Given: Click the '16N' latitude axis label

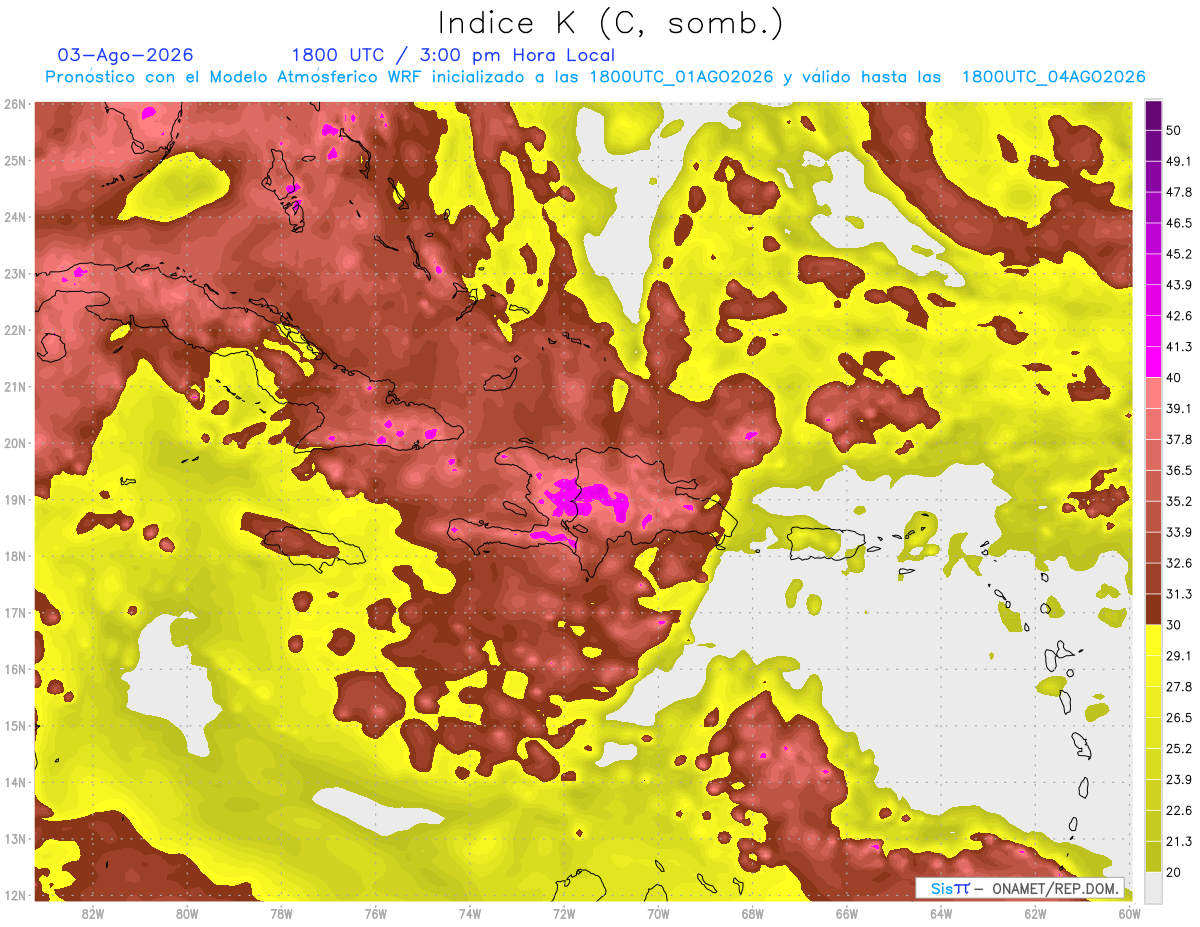Looking at the screenshot, I should click(15, 669).
